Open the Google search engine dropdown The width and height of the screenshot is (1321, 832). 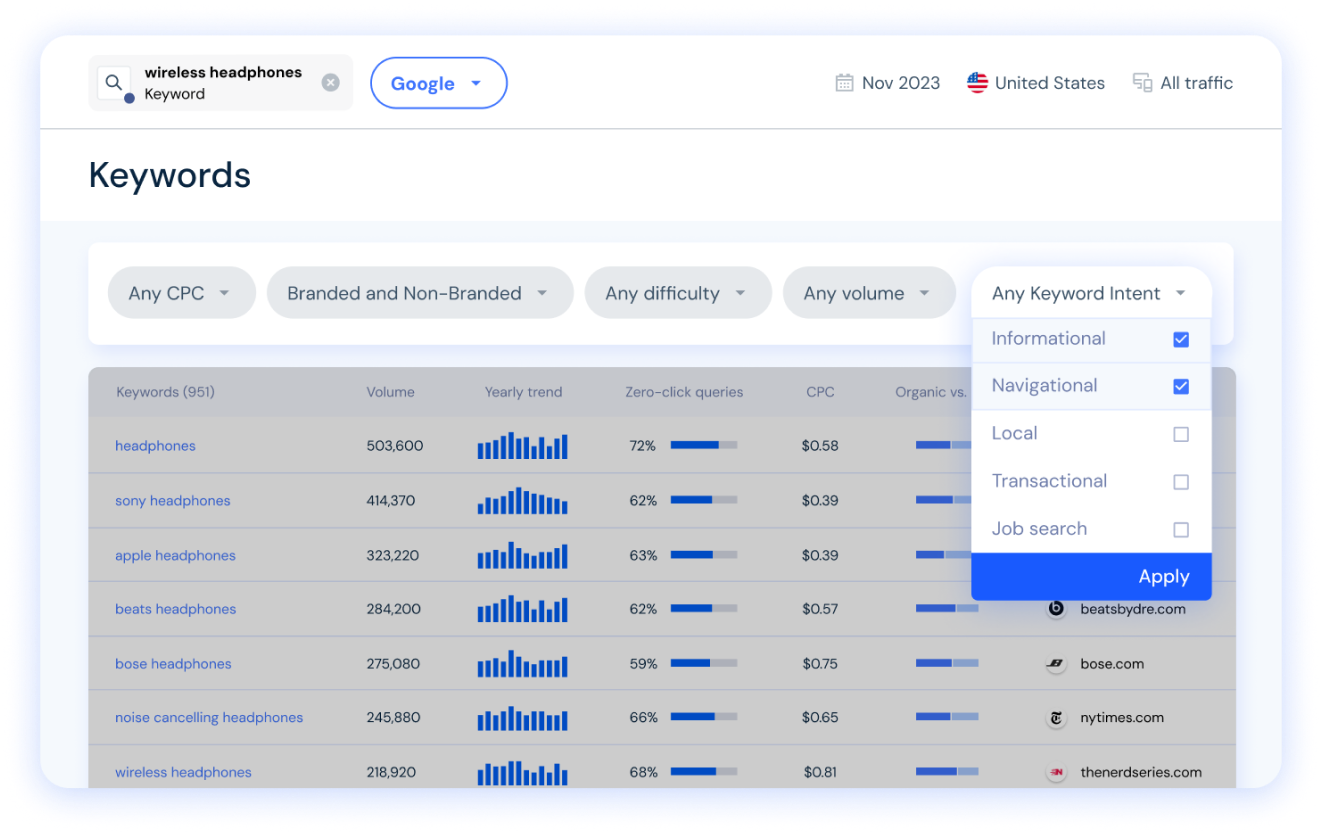point(438,83)
